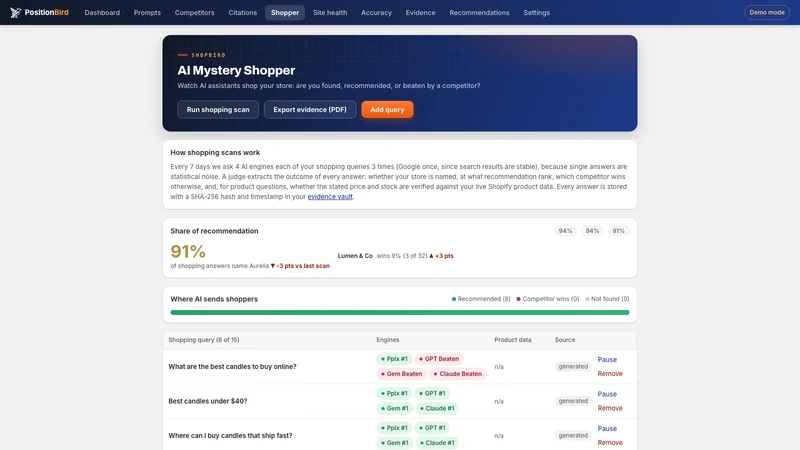Remove the candles under $40 query
Screen dimensions: 800x450
(x=610, y=408)
